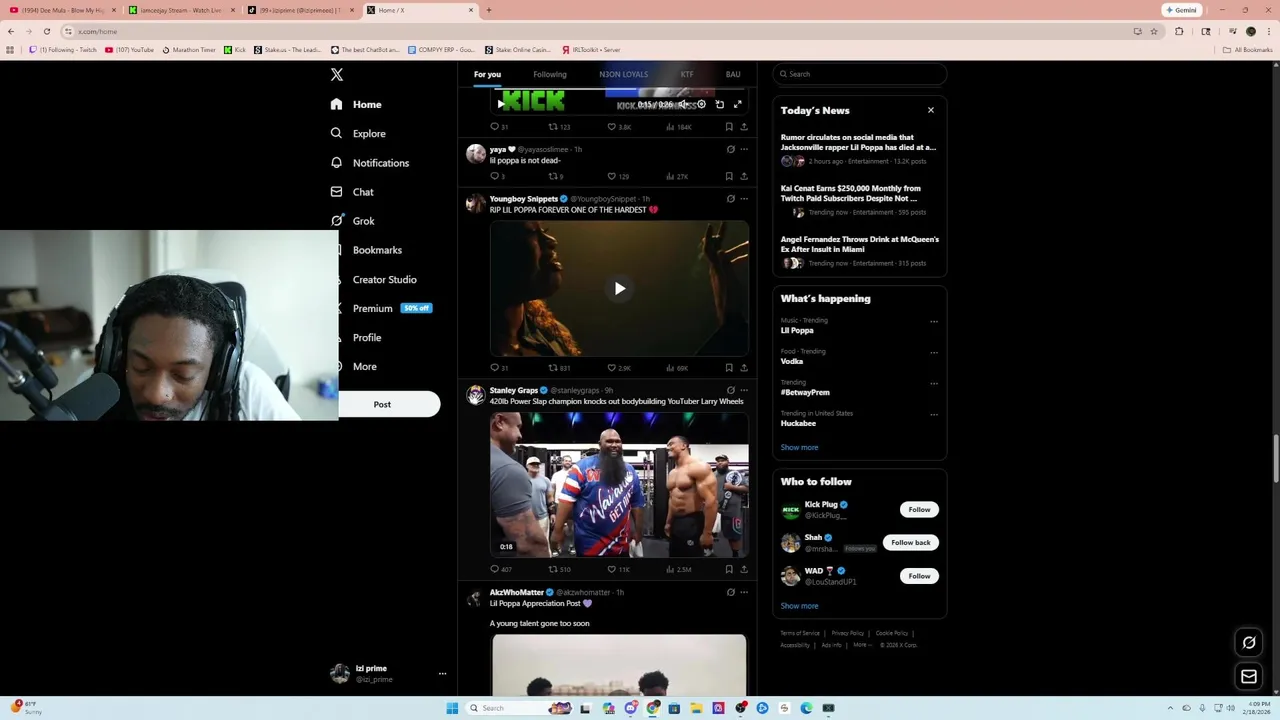The width and height of the screenshot is (1280, 720).
Task: Open more options on Stanley Graps post
Action: point(743,390)
